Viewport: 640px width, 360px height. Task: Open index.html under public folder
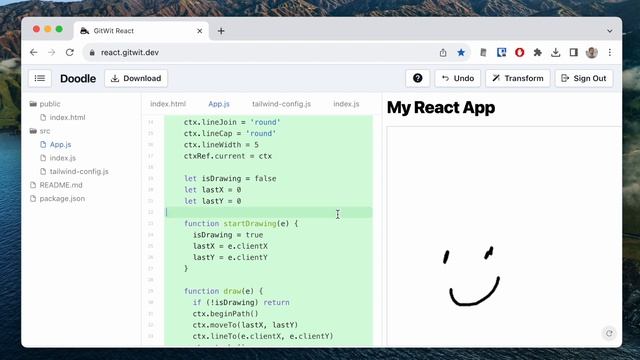click(63, 117)
